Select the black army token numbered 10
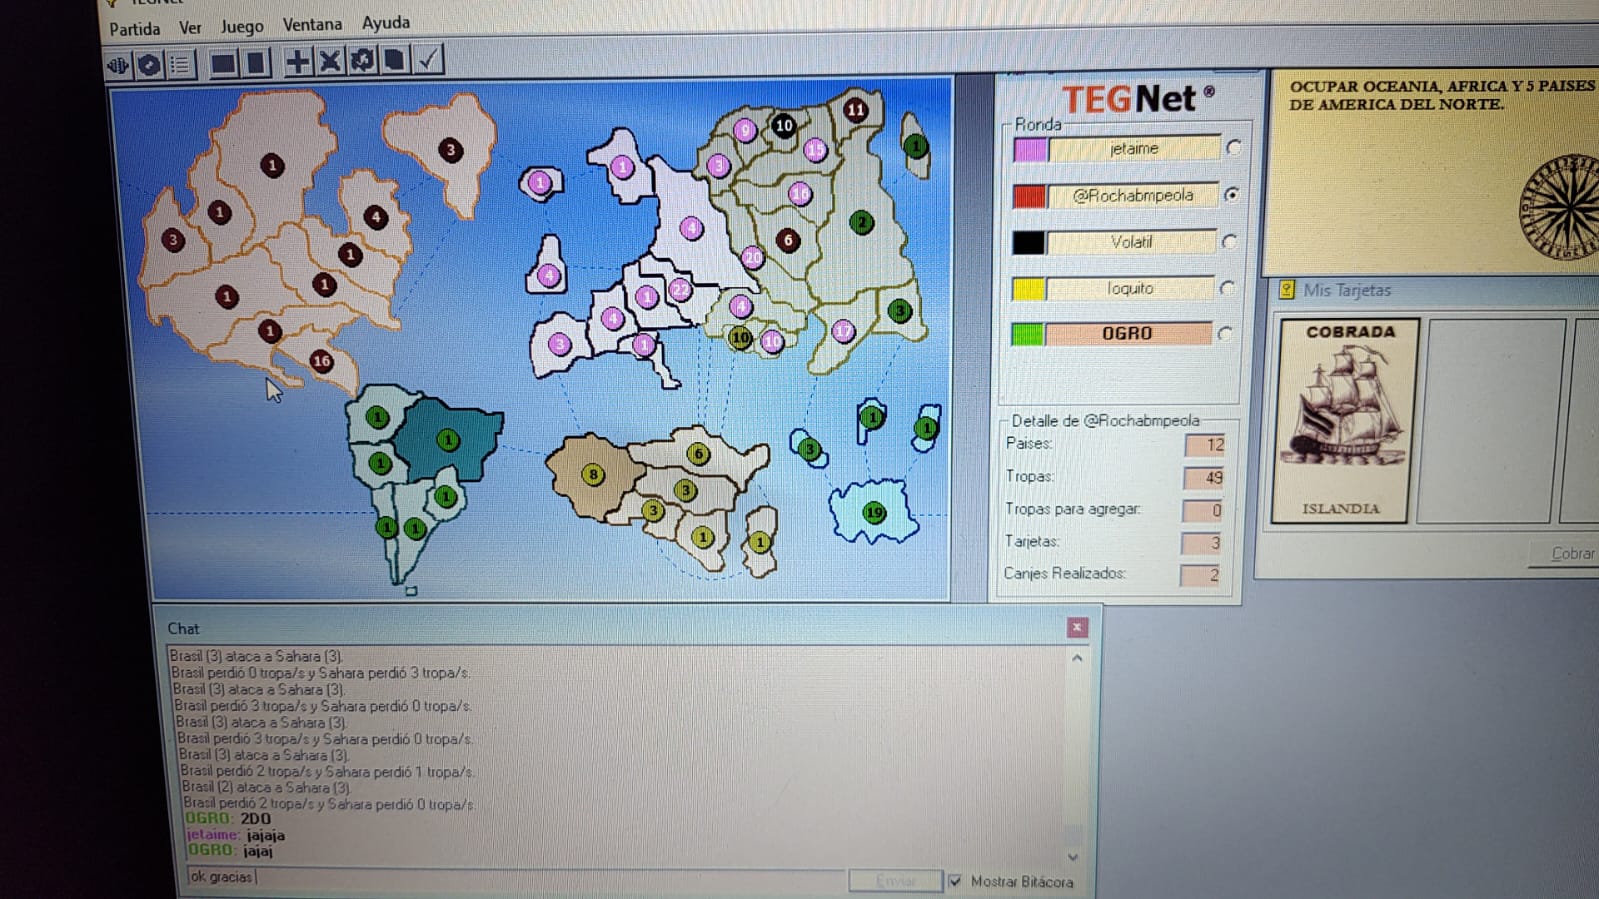1599x899 pixels. (783, 126)
